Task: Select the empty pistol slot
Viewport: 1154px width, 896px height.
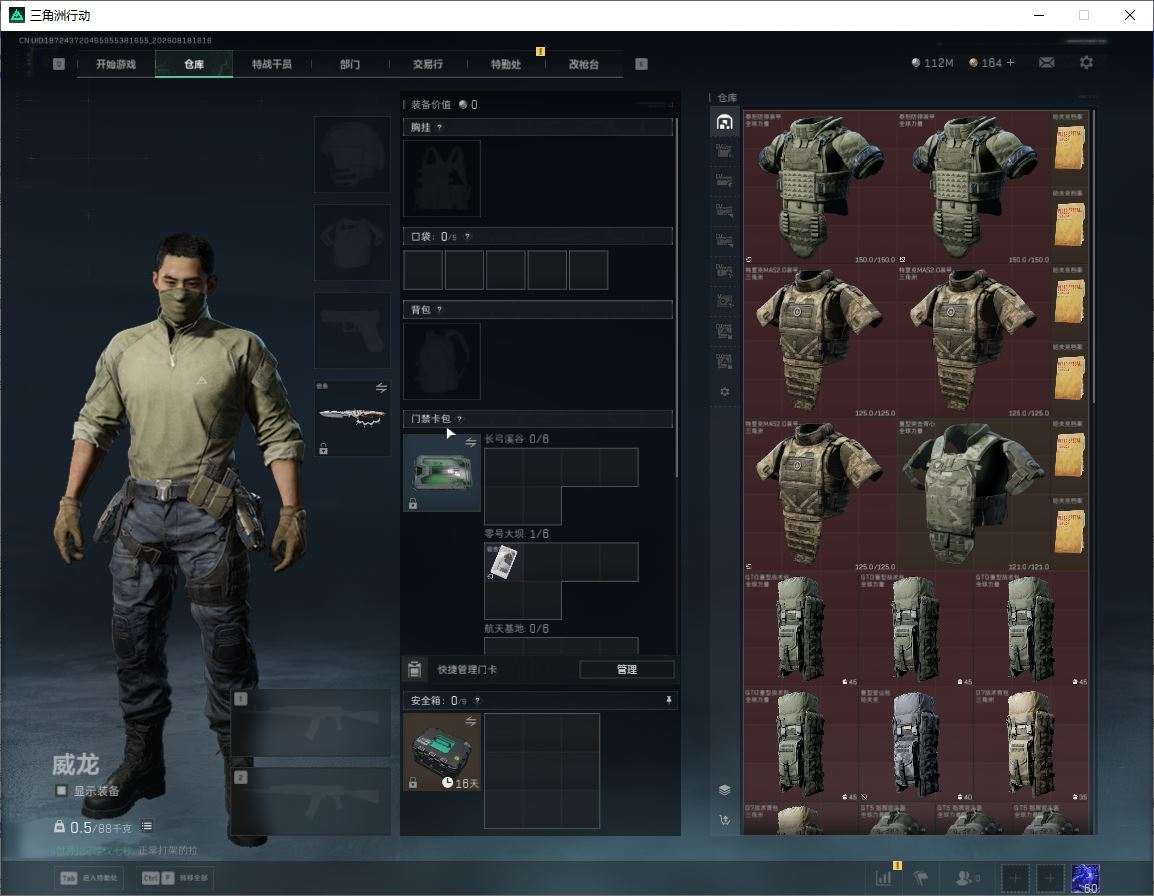Action: 353,331
